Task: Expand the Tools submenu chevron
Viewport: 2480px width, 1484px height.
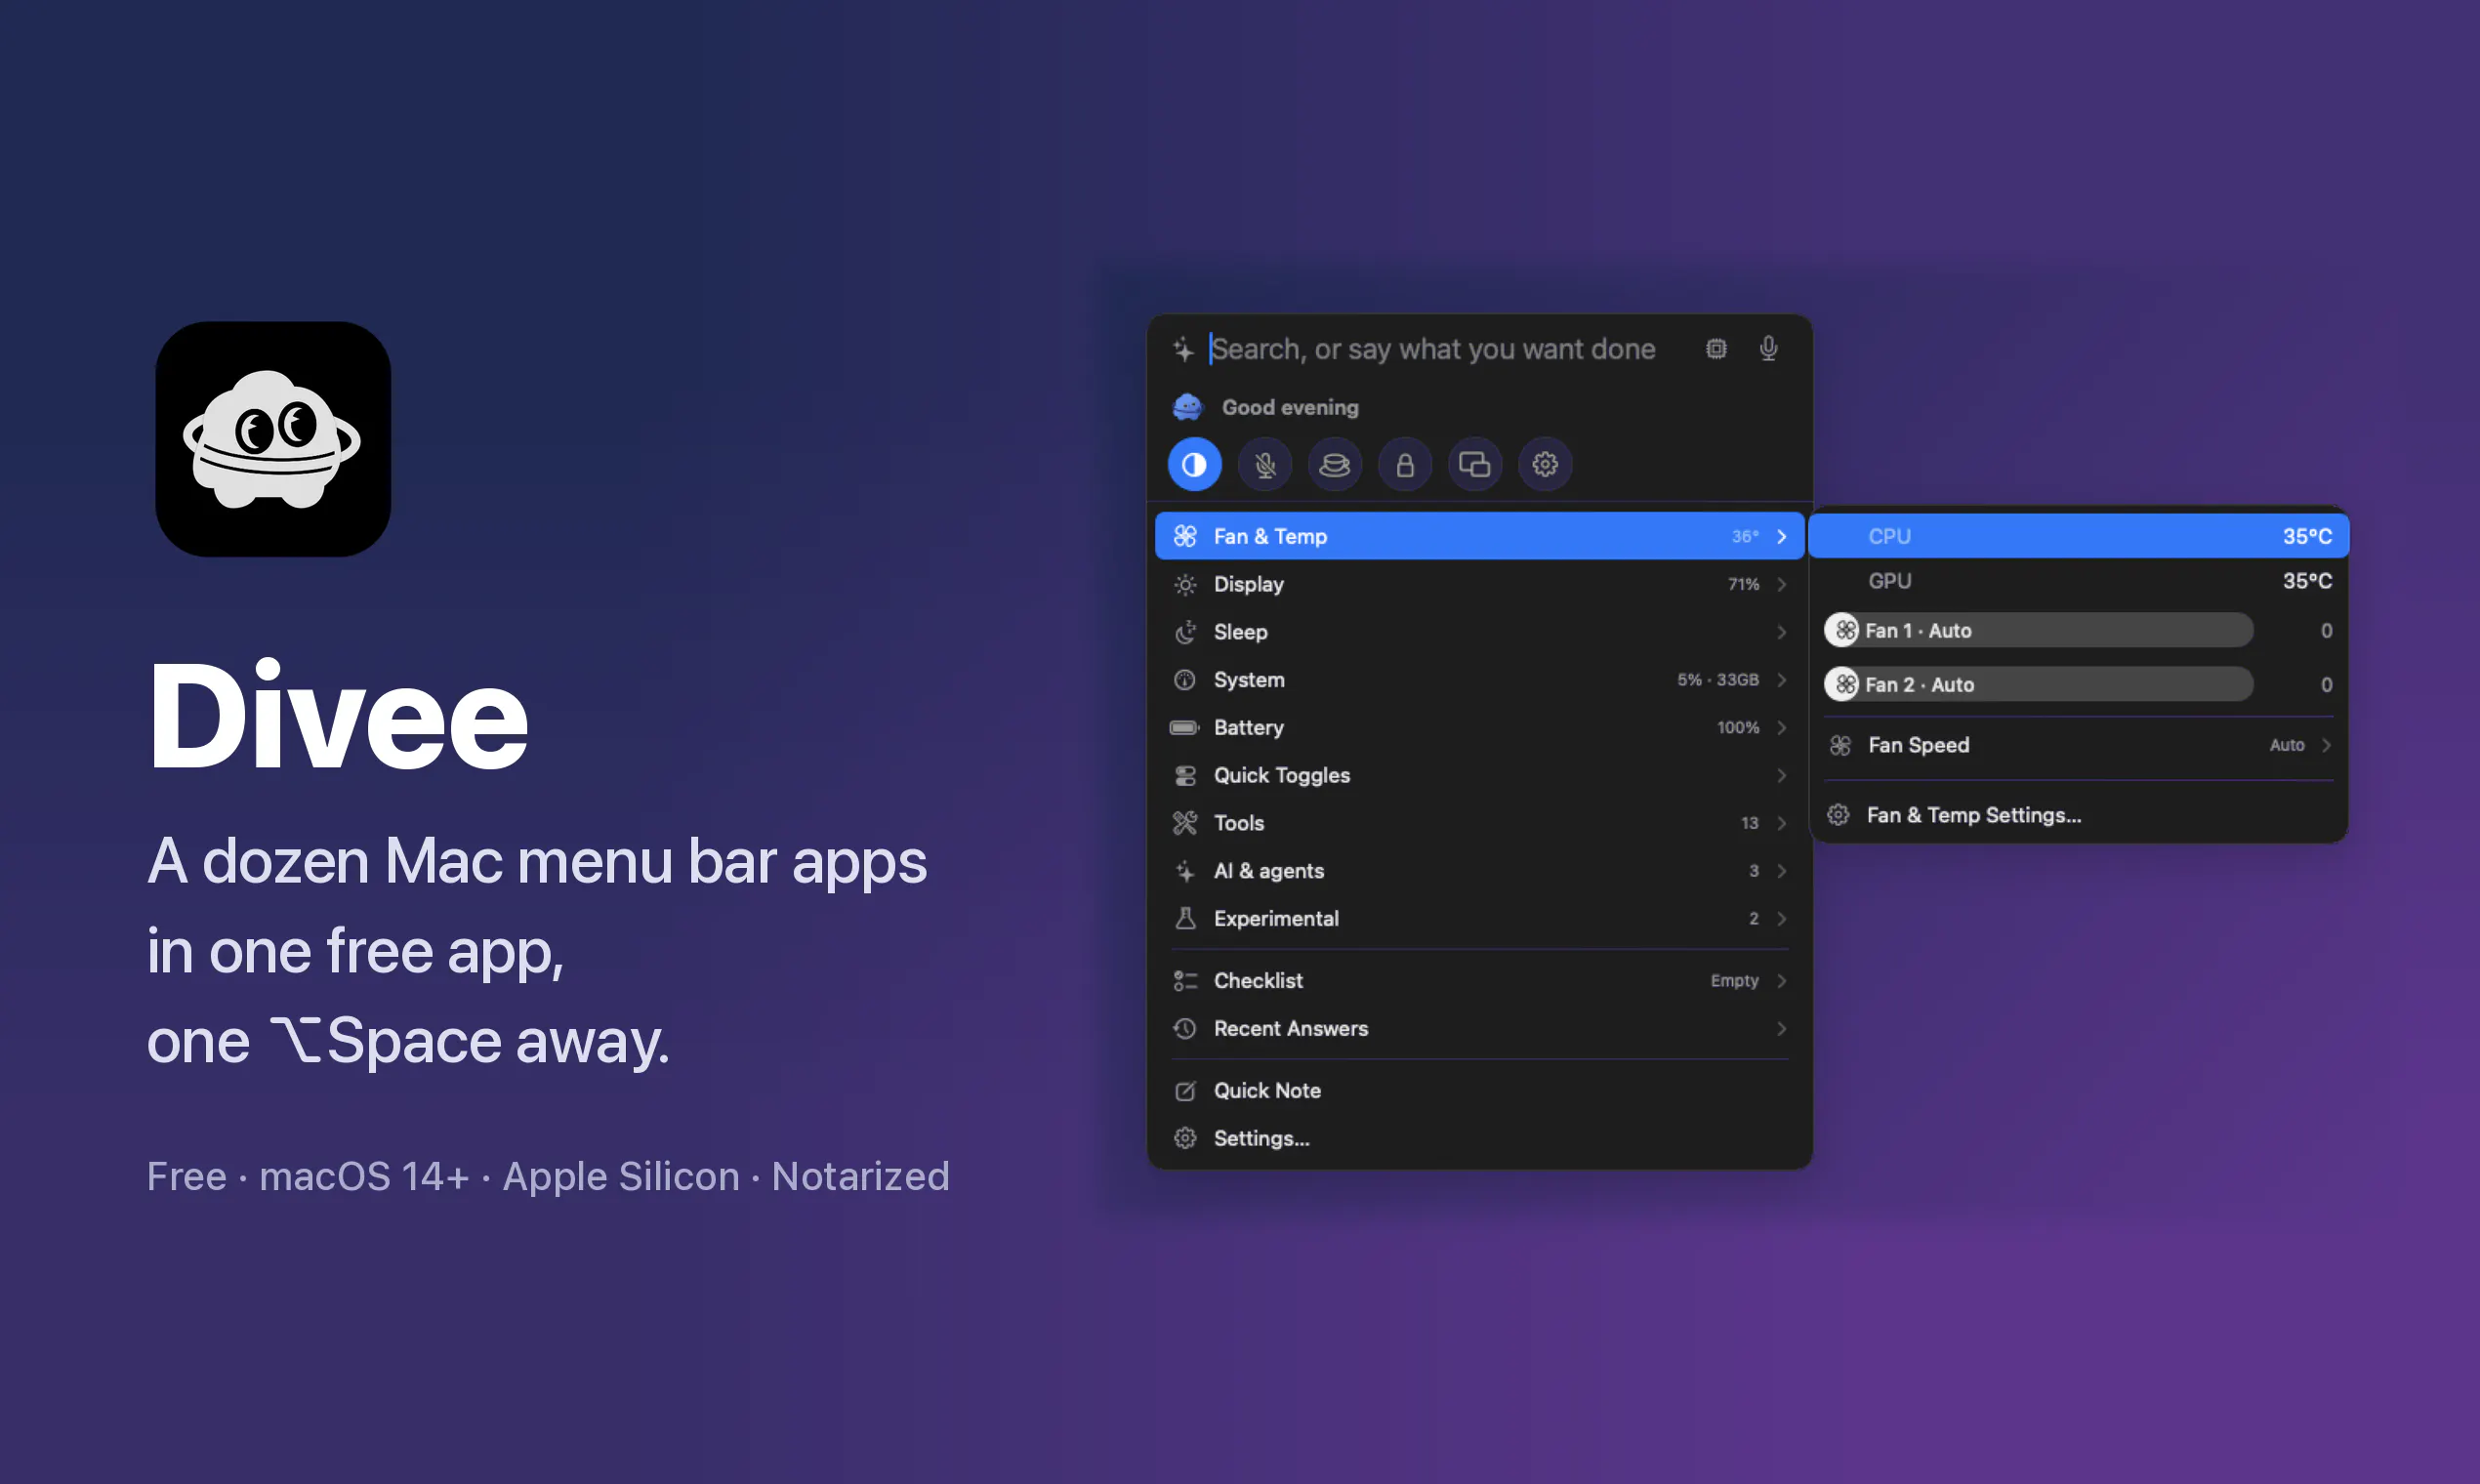Action: (x=1782, y=823)
